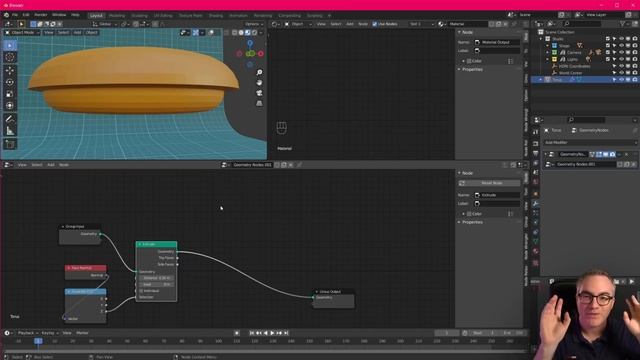Select wireframe viewport shading mode
Image resolution: width=640 pixels, height=360 pixels.
(234, 33)
